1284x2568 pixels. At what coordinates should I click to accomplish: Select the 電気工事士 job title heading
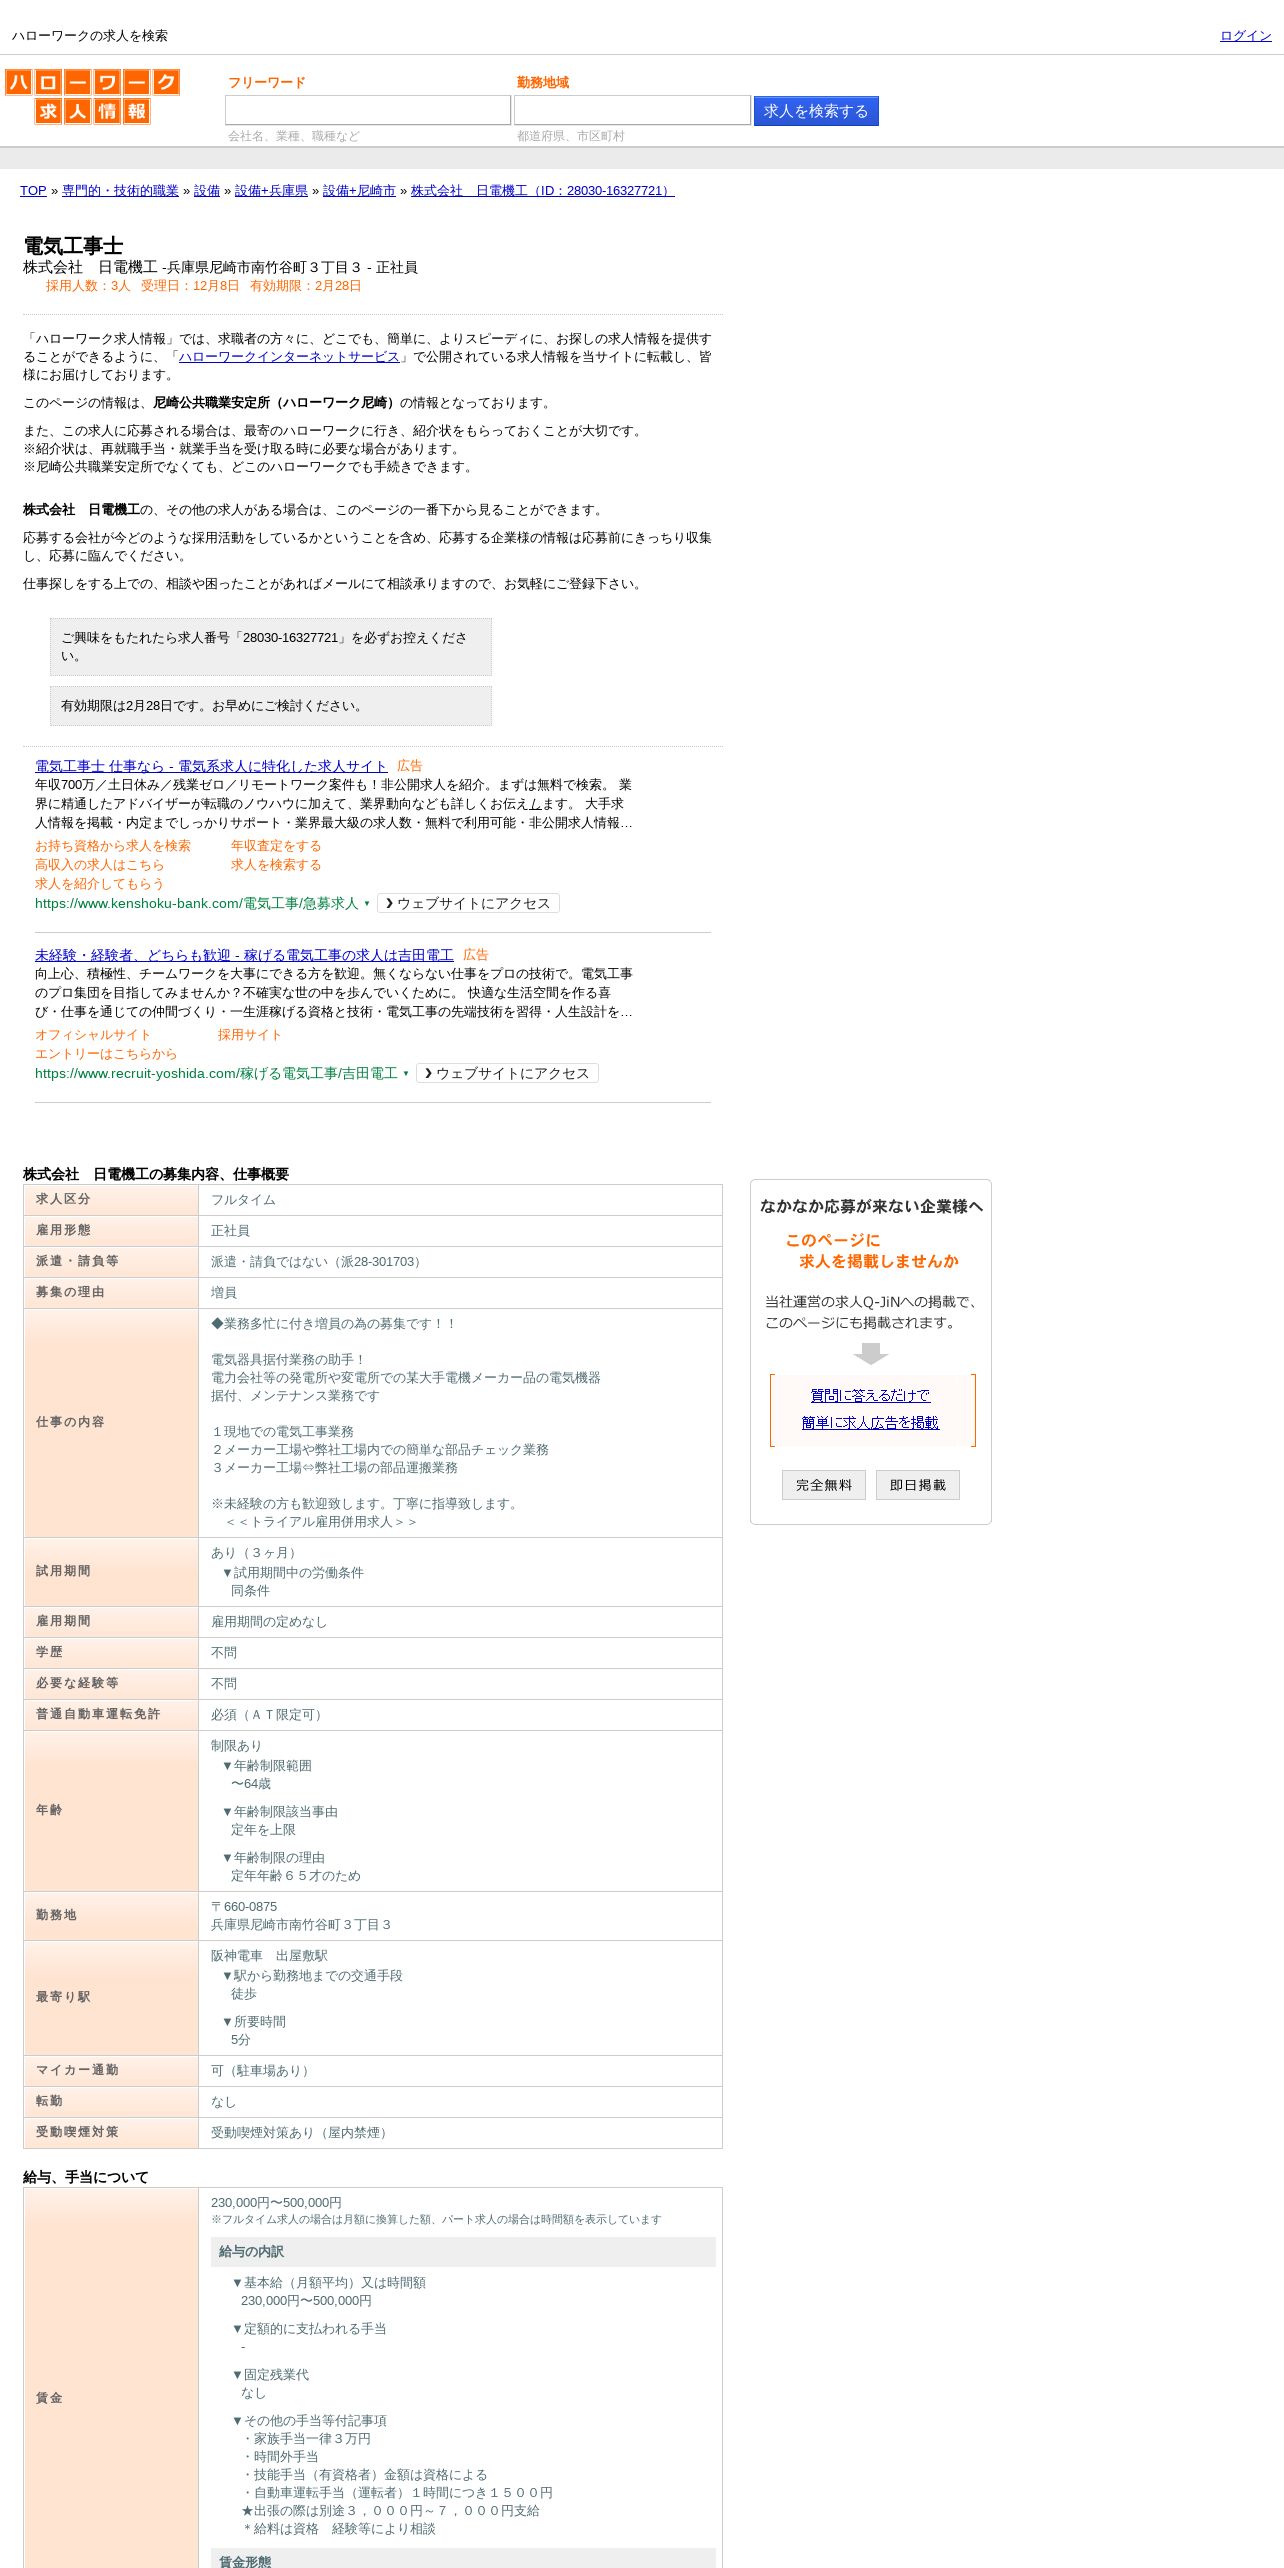(x=73, y=246)
